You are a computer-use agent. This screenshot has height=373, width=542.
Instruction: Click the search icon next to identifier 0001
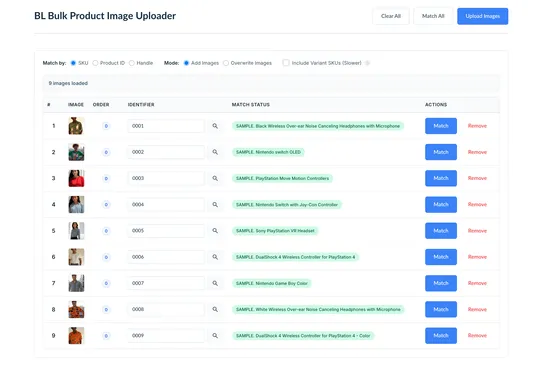(215, 126)
